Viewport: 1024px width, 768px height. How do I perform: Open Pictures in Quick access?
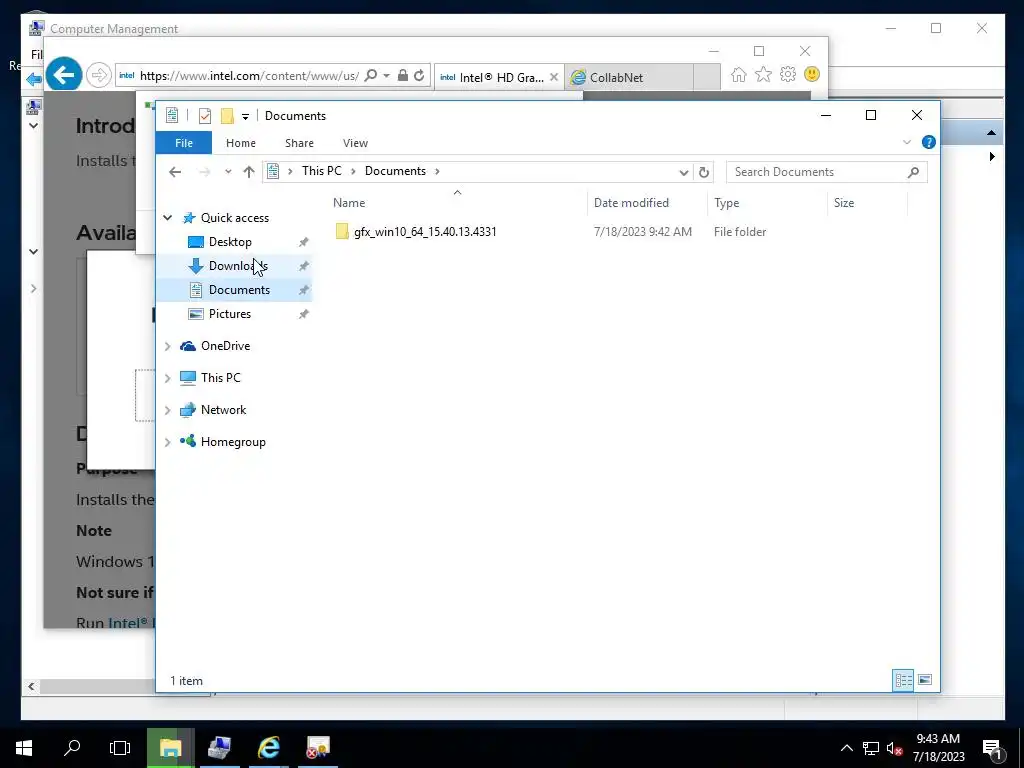click(229, 314)
